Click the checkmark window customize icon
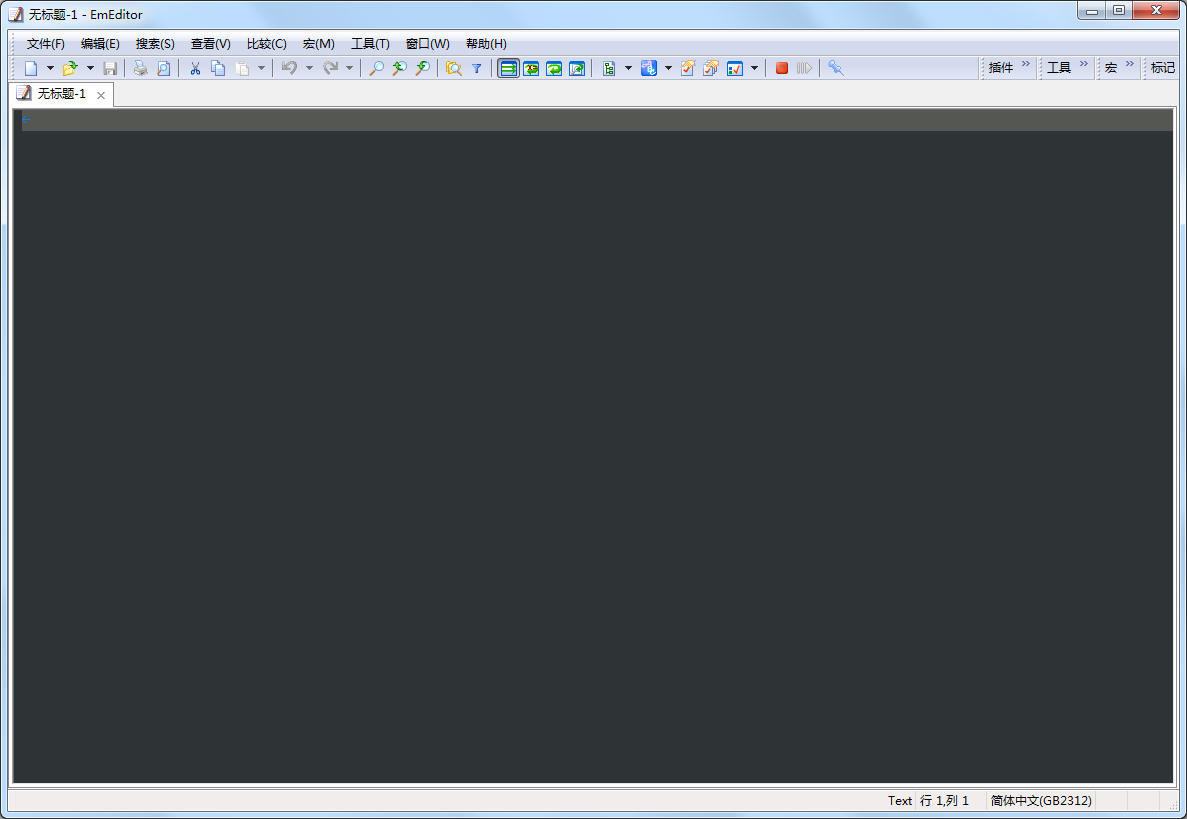 pos(735,68)
